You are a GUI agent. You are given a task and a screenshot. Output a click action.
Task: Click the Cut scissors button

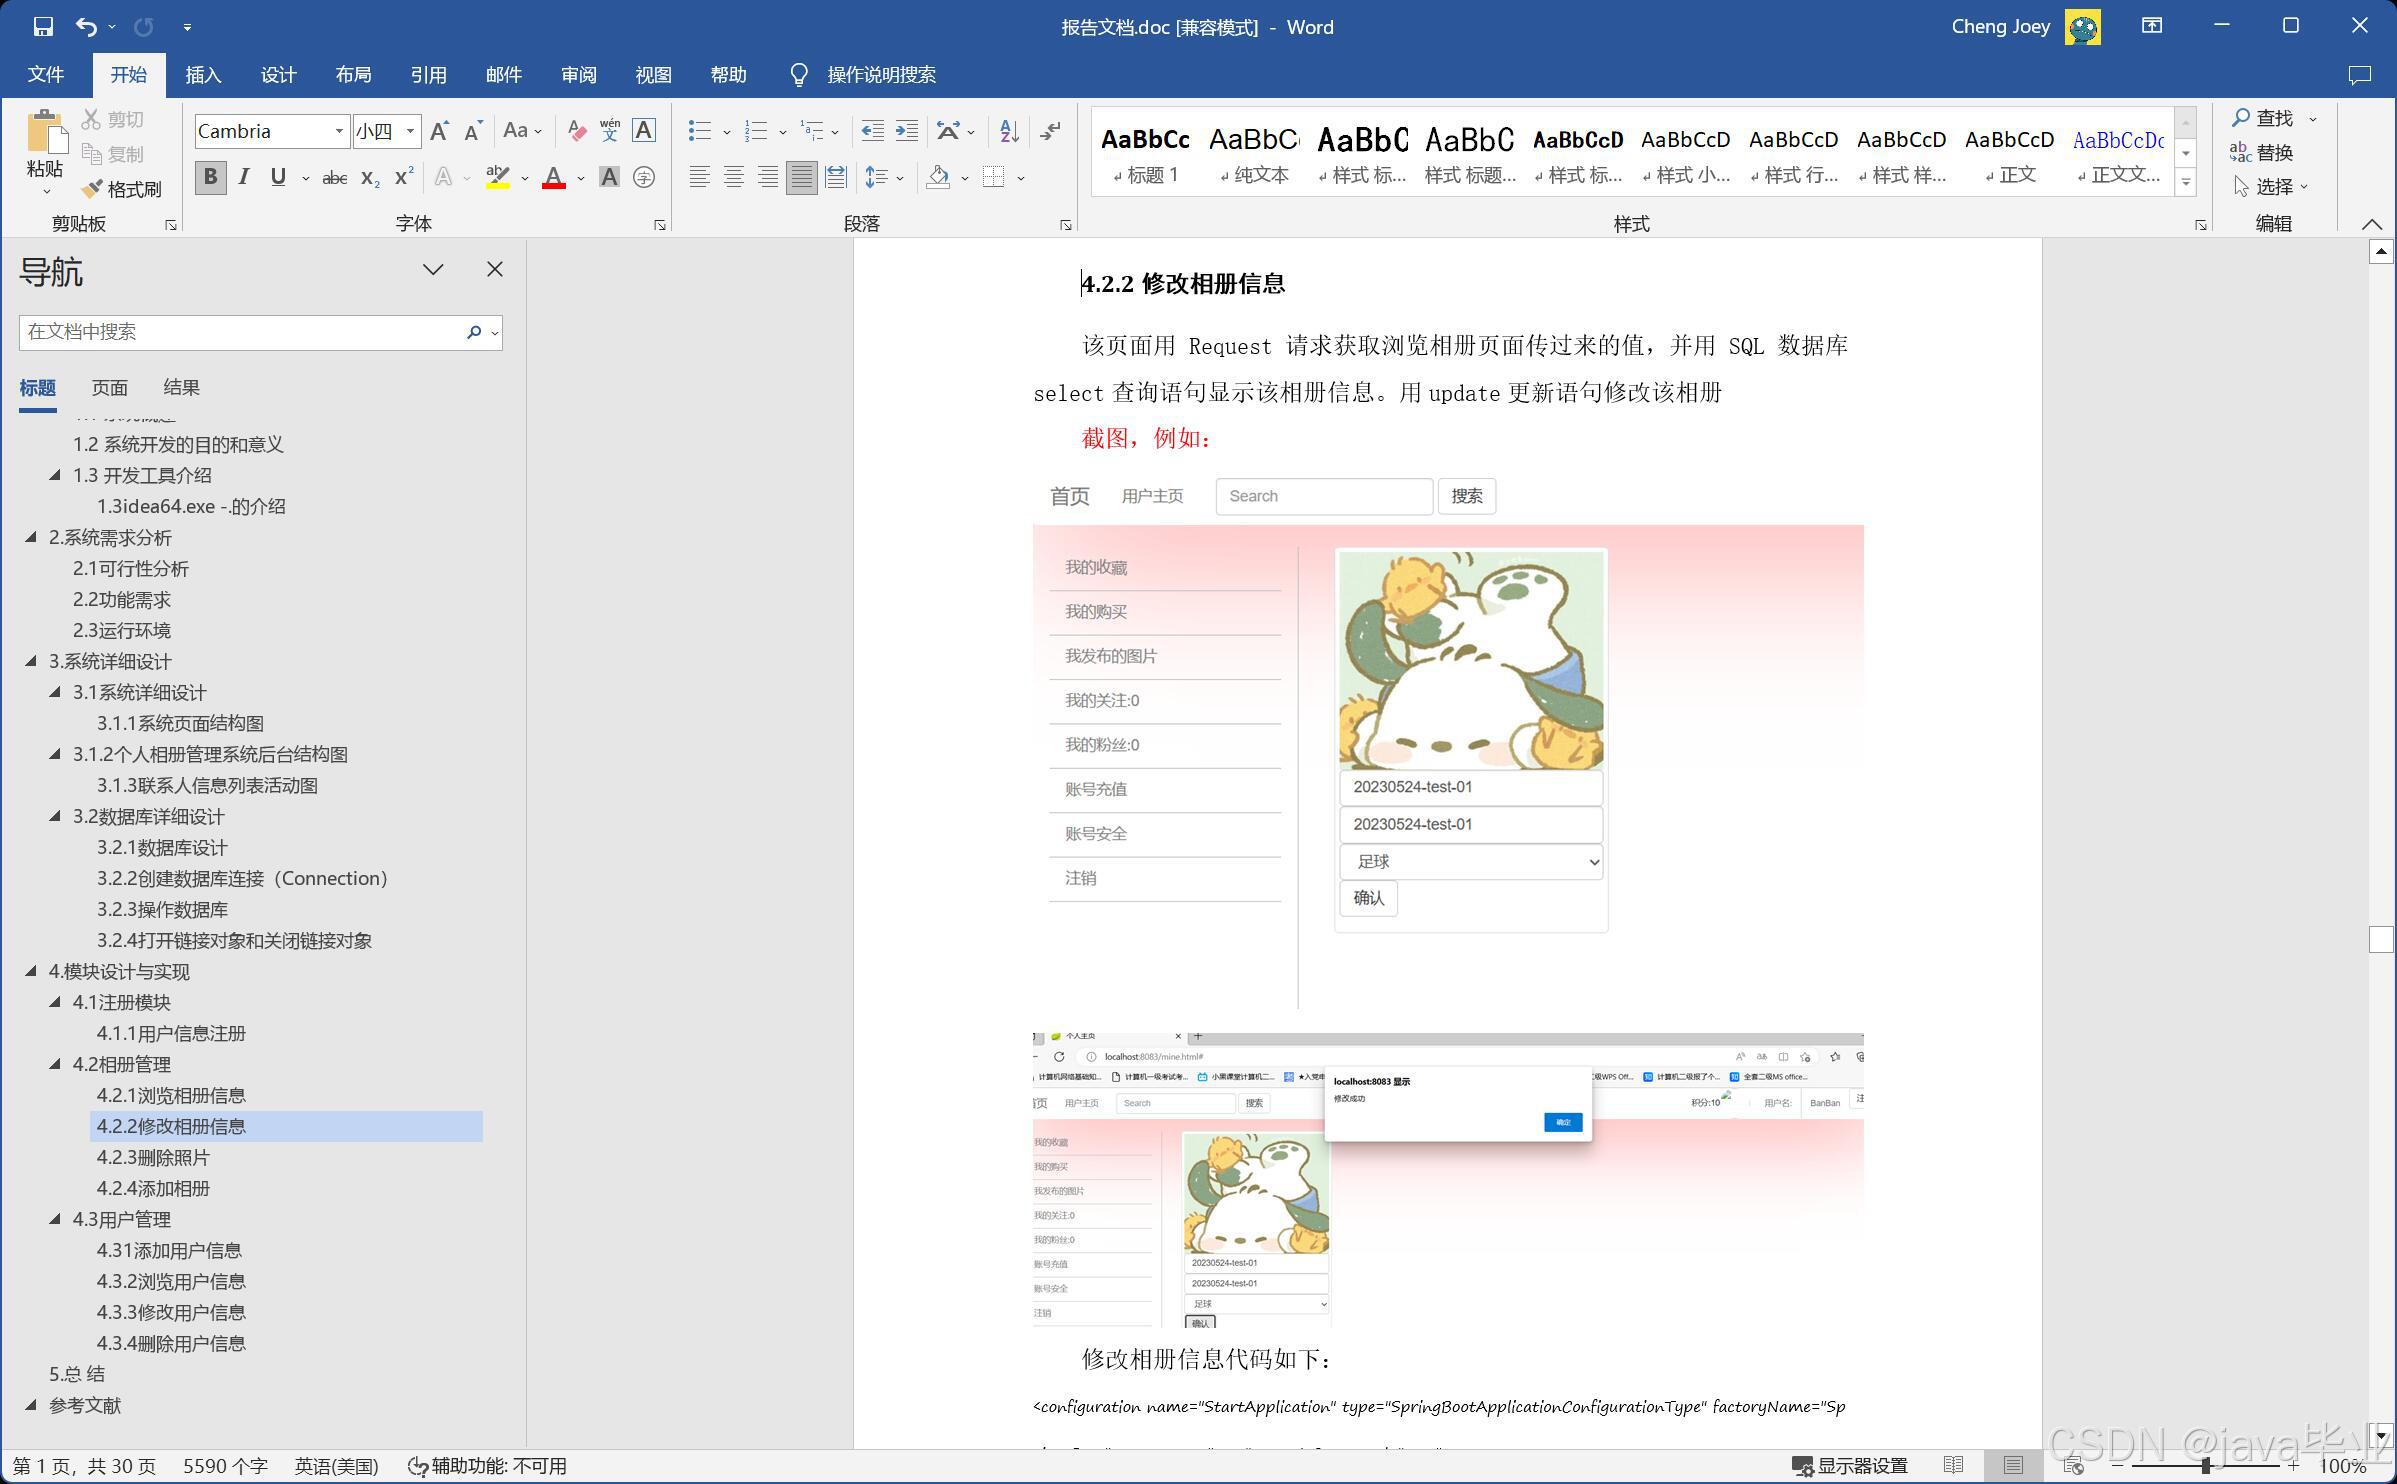(112, 120)
